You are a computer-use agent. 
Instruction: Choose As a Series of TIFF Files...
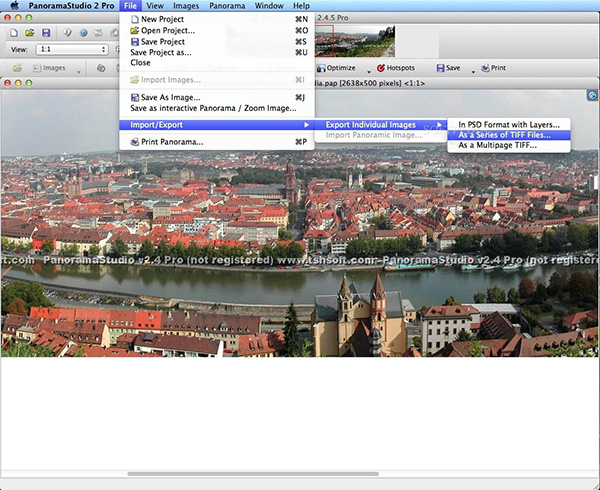(x=509, y=135)
